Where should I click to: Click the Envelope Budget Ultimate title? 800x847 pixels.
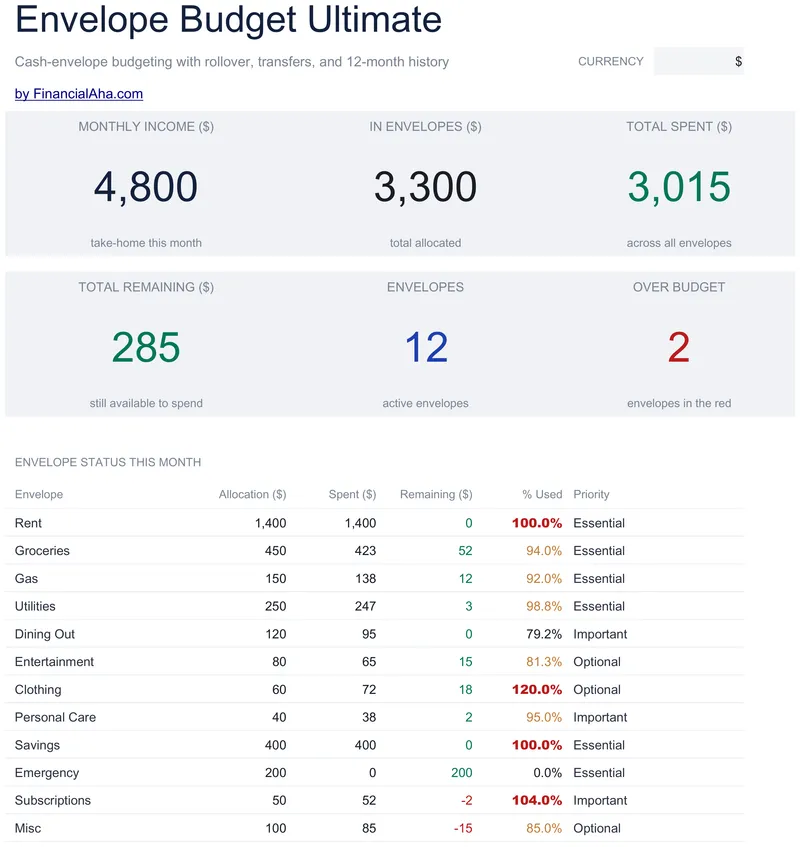[228, 19]
